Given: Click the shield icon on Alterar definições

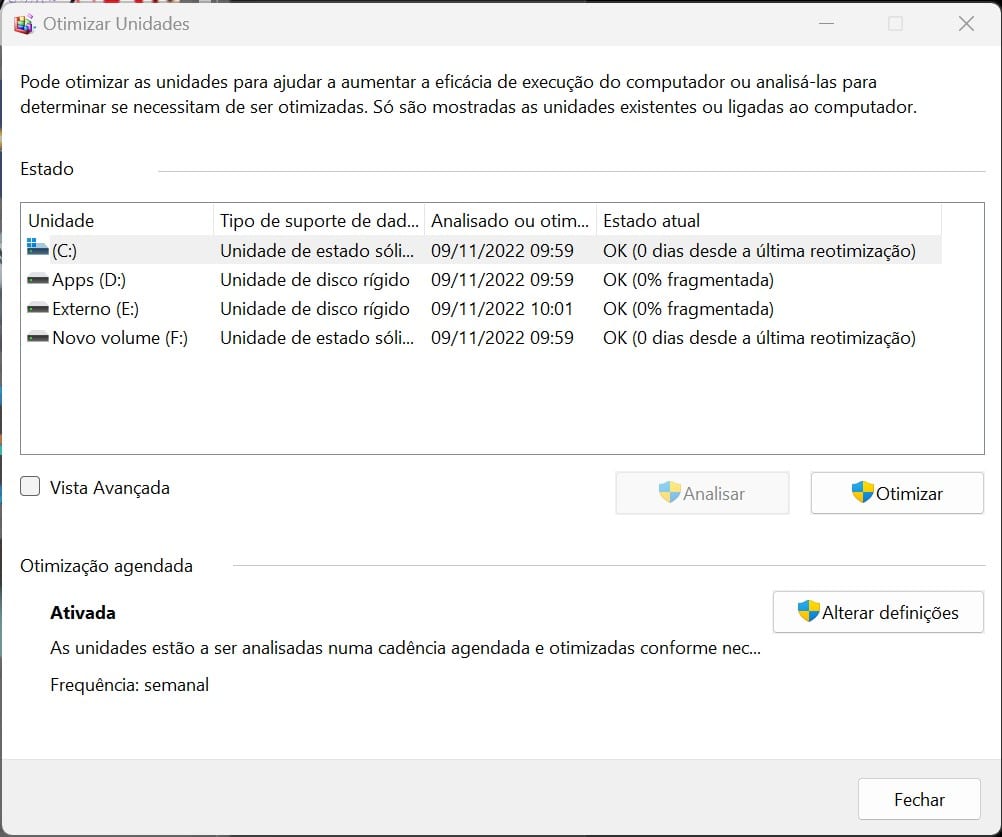Looking at the screenshot, I should coord(808,612).
